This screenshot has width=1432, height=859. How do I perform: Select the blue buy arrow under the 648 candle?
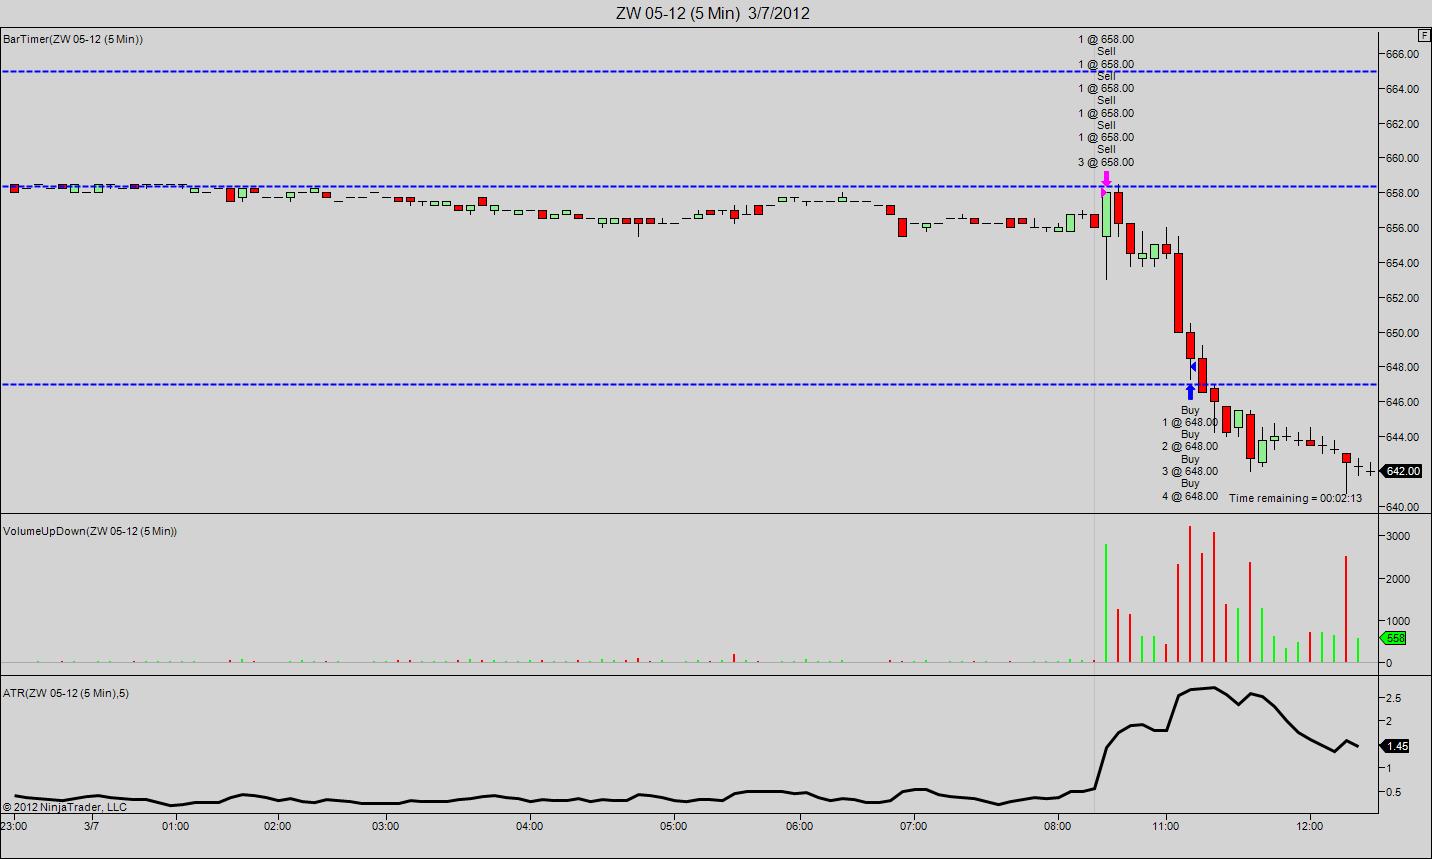click(x=1190, y=392)
